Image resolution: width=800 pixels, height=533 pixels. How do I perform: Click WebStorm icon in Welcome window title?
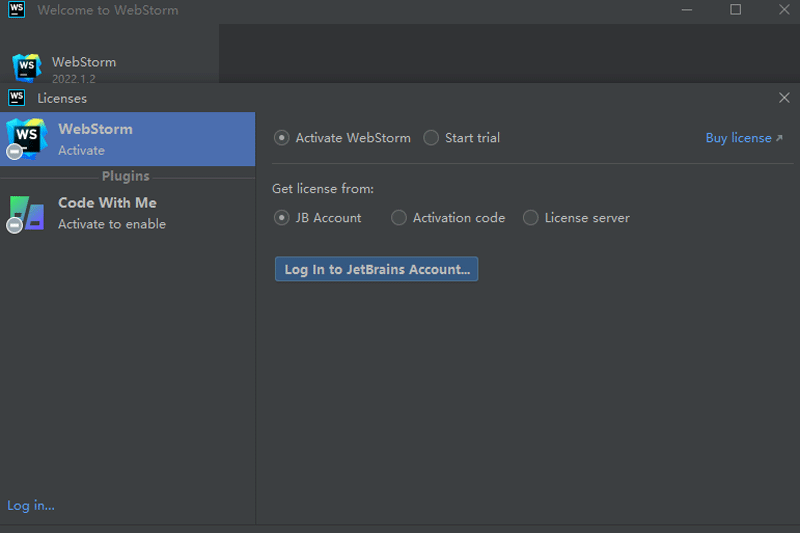pos(16,10)
